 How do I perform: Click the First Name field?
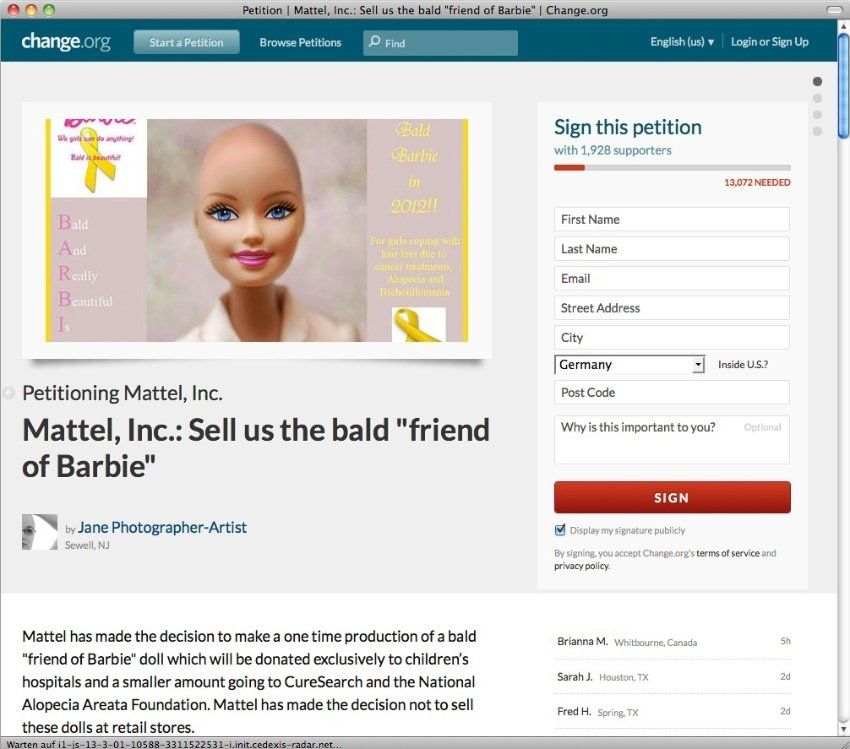672,219
